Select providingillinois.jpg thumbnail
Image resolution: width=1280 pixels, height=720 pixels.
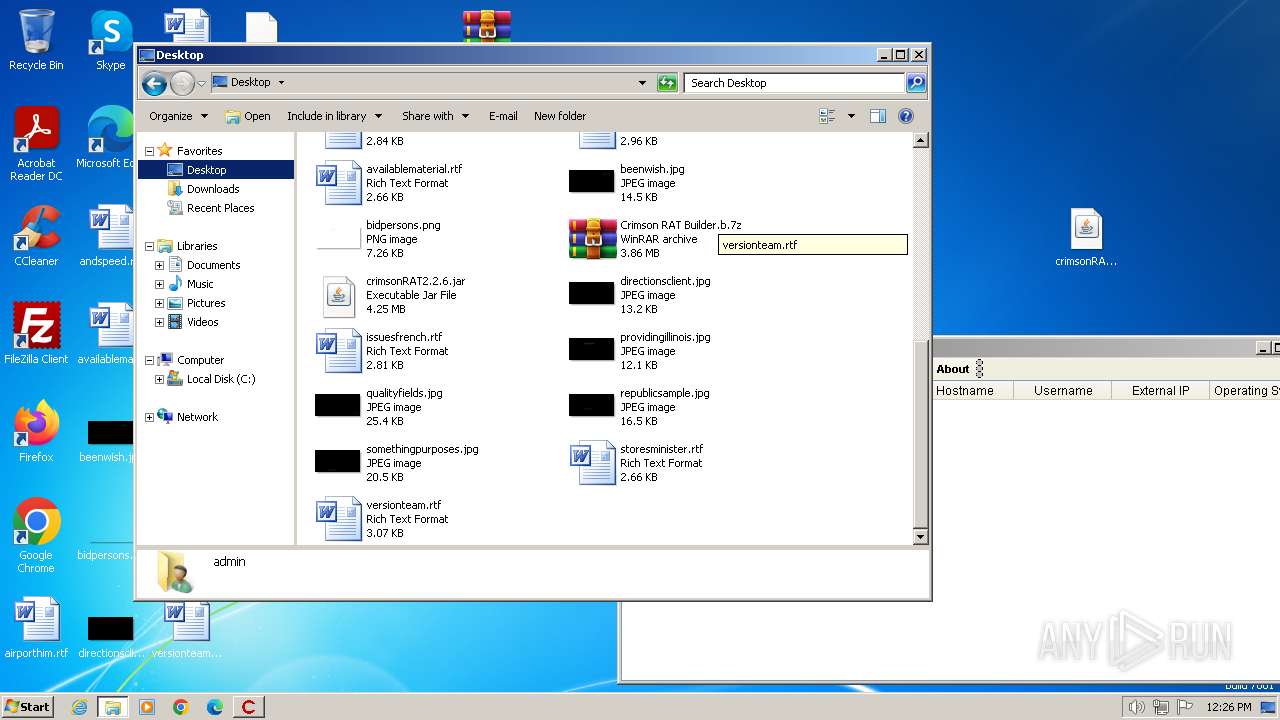tap(591, 349)
